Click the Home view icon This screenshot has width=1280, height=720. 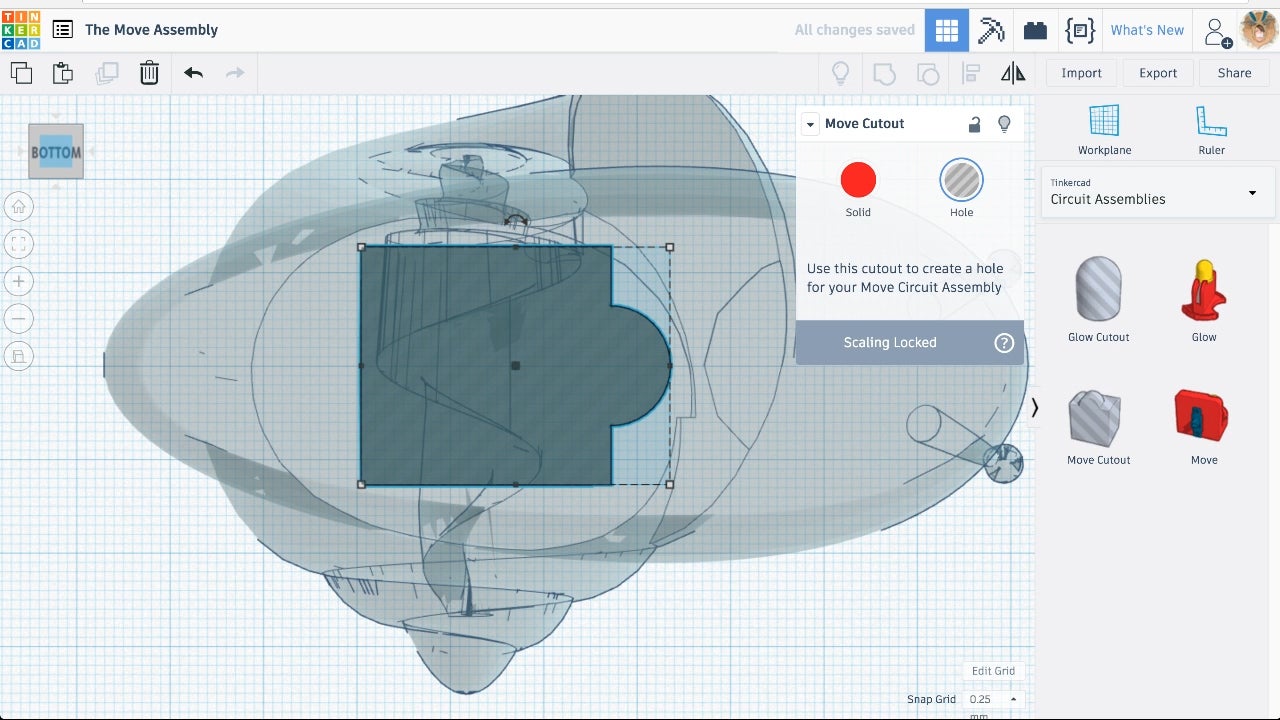coord(19,207)
